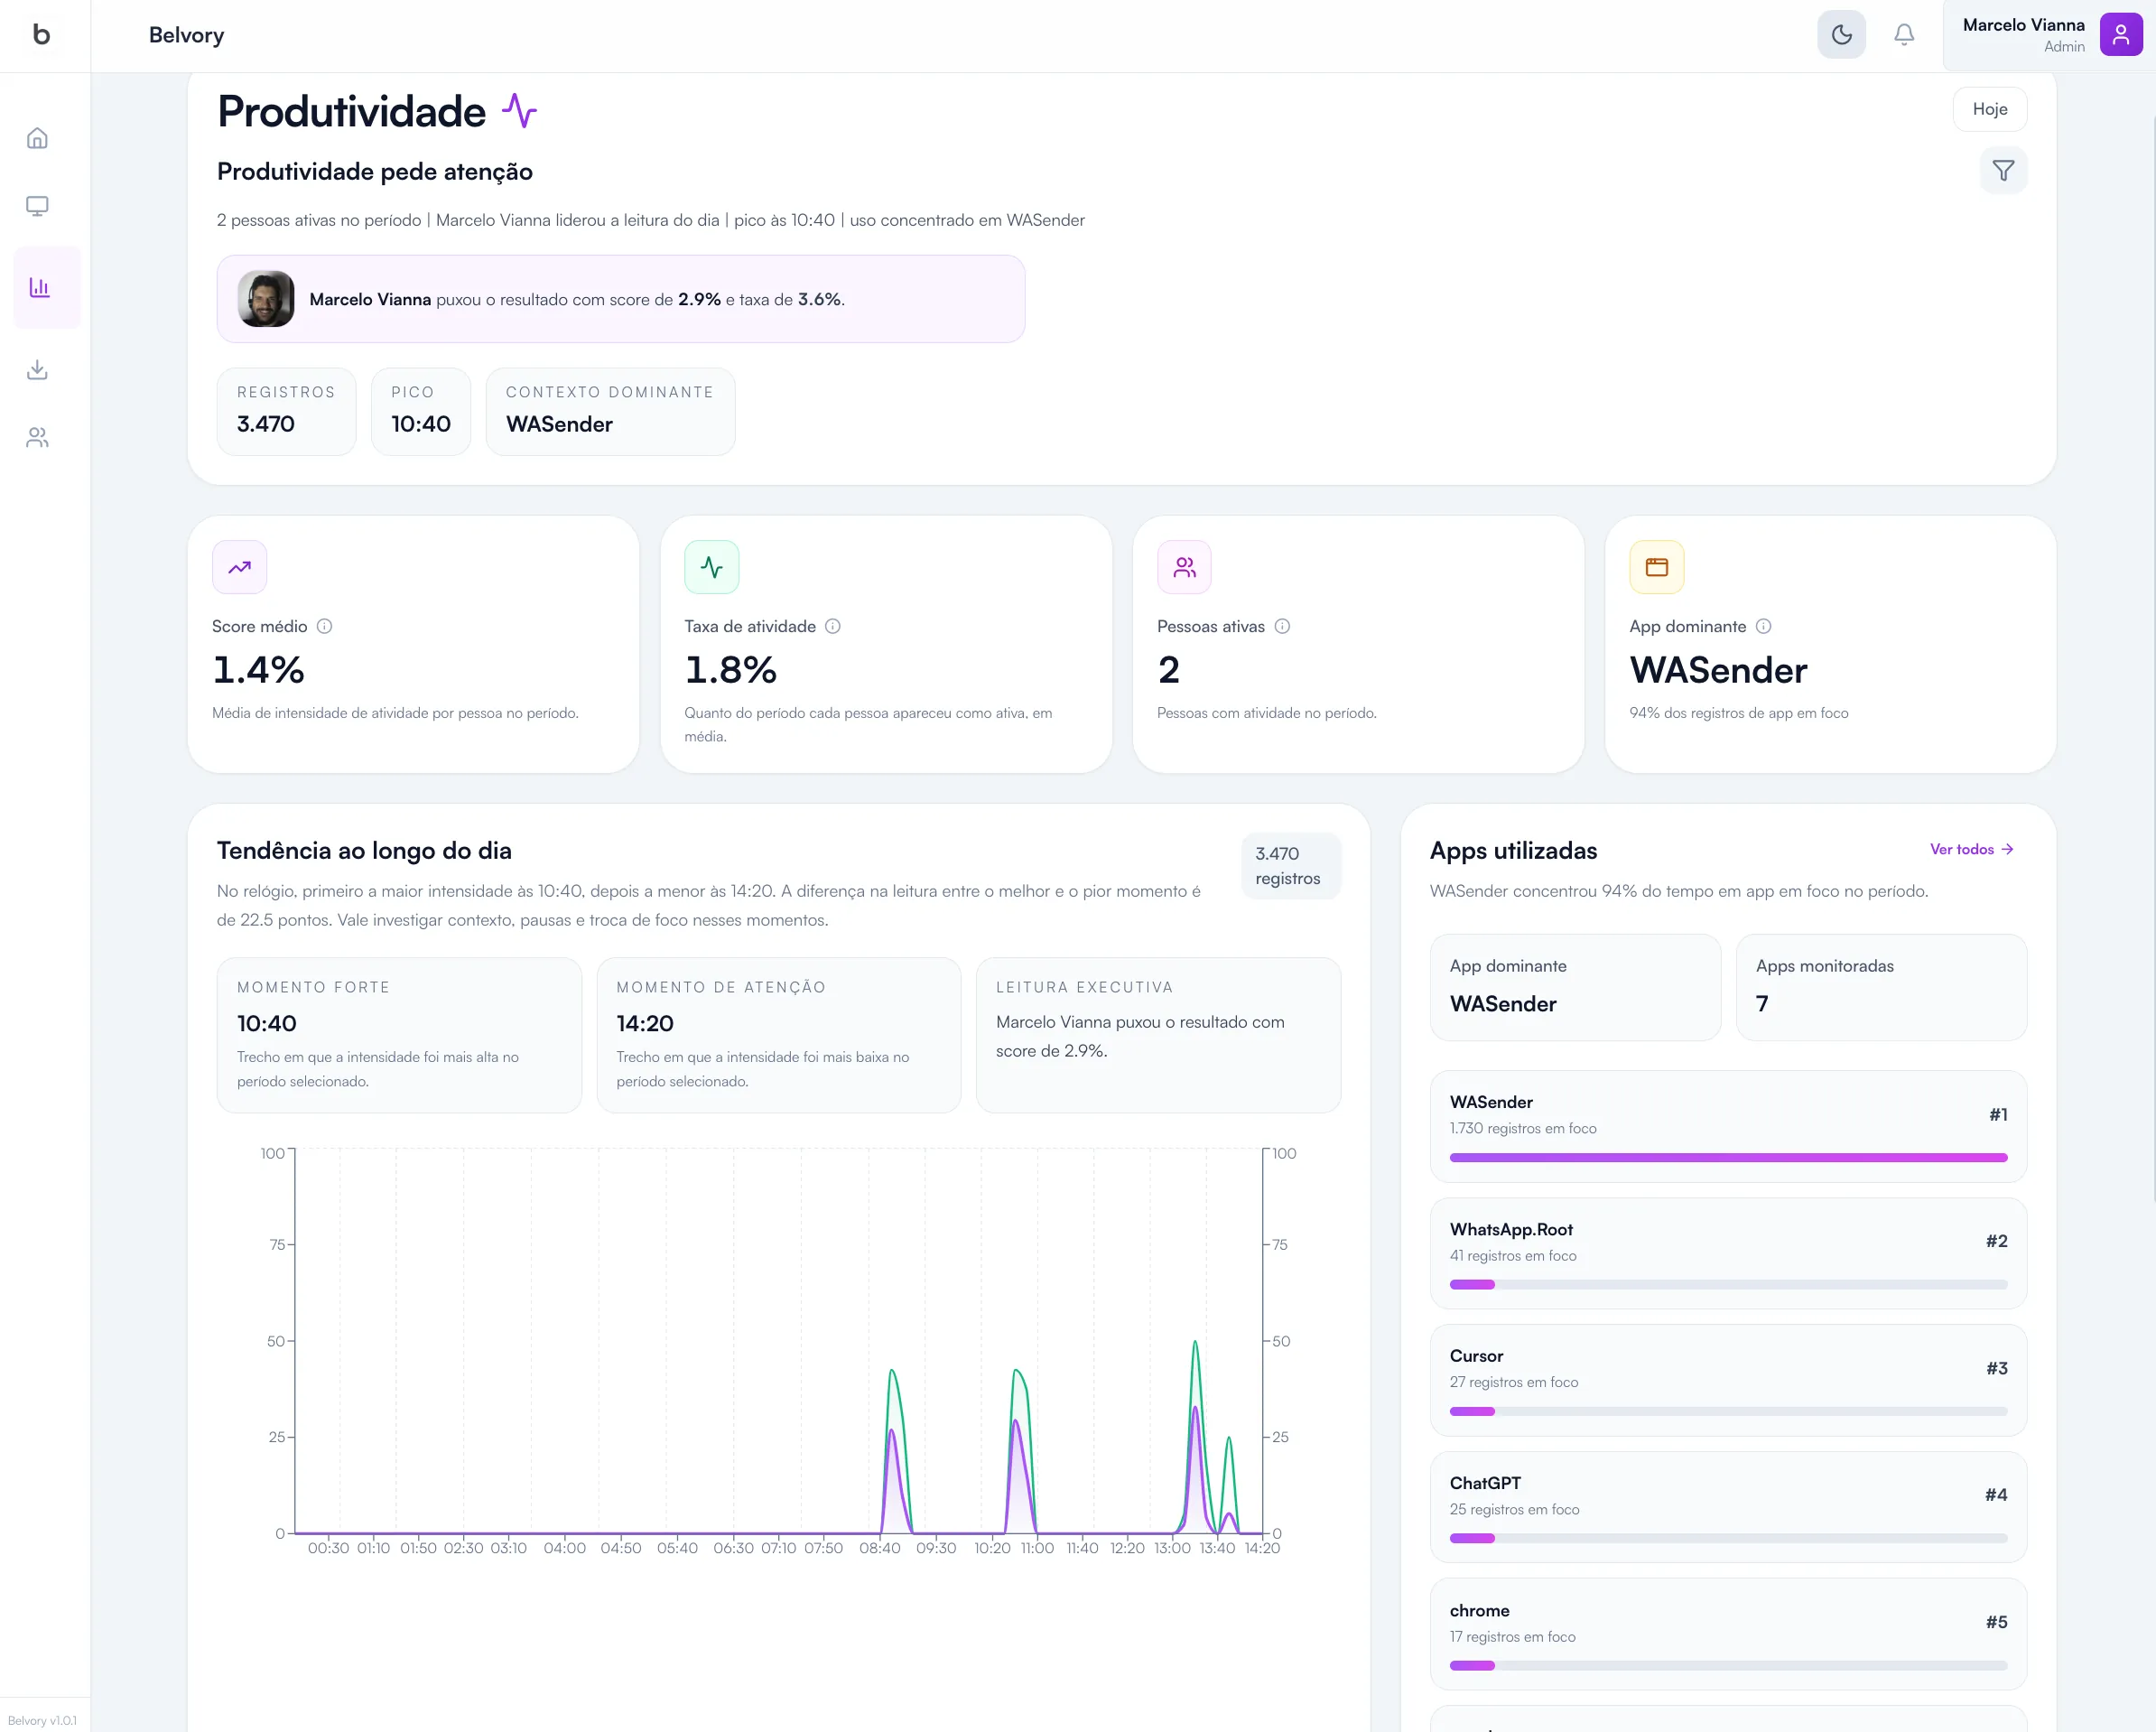Click the Marcelo Vianna highlight banner

[621, 299]
